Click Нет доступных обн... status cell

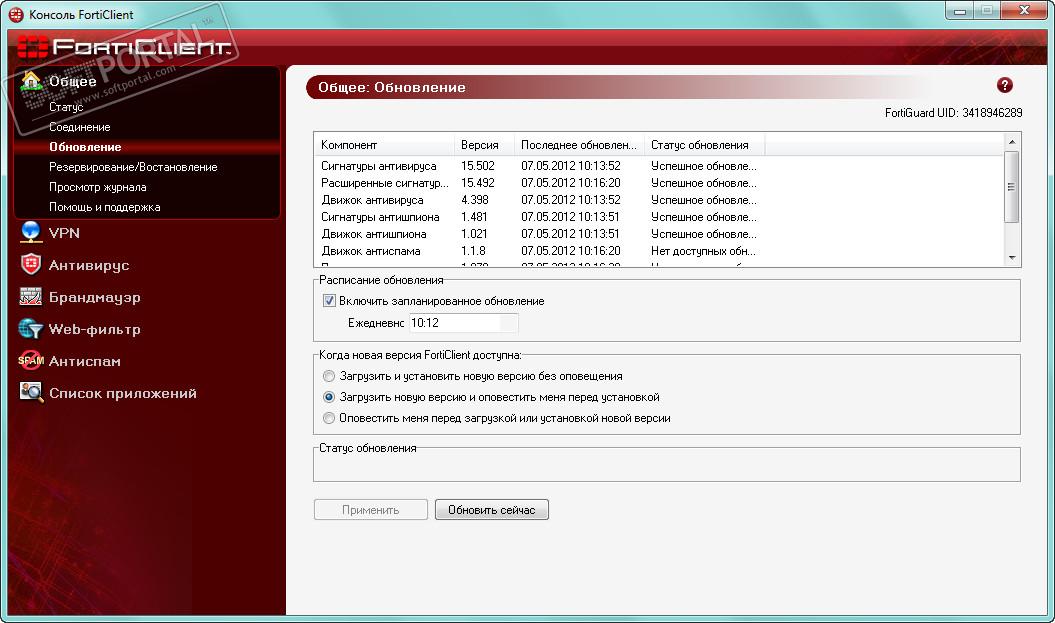(x=703, y=251)
